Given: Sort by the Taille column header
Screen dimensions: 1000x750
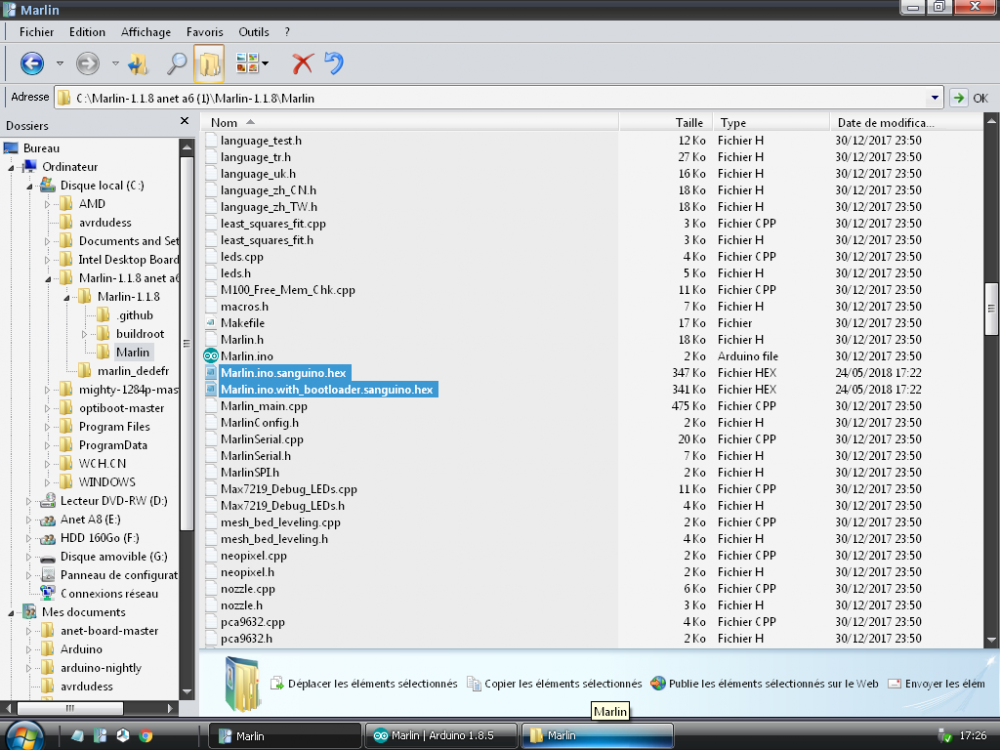Looking at the screenshot, I should coord(666,122).
